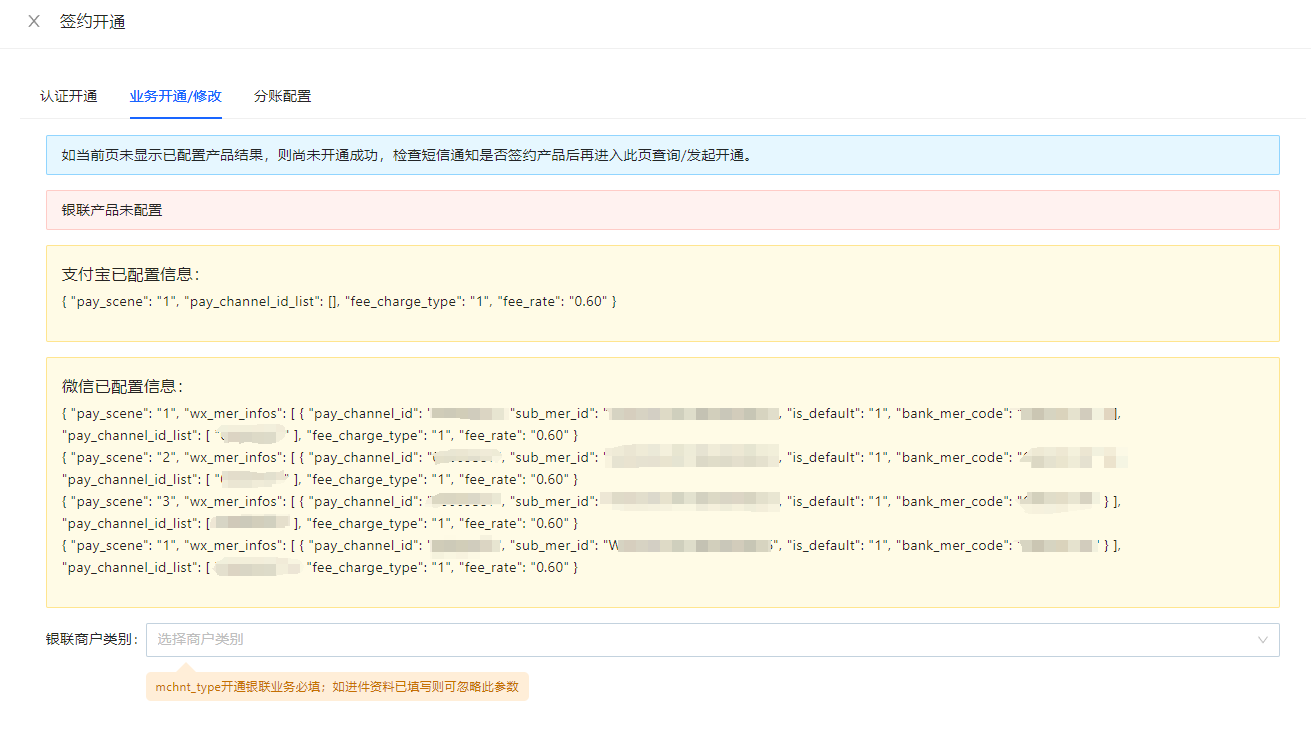This screenshot has width=1311, height=737.
Task: Click the 微信已配置信息 heading
Action: (122, 386)
